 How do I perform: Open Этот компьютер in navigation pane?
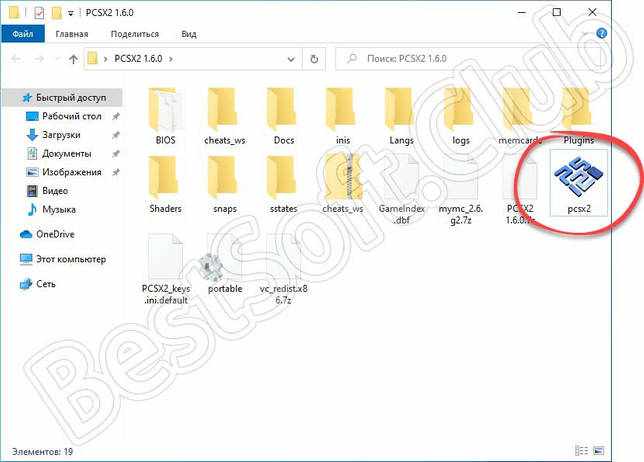point(63,259)
